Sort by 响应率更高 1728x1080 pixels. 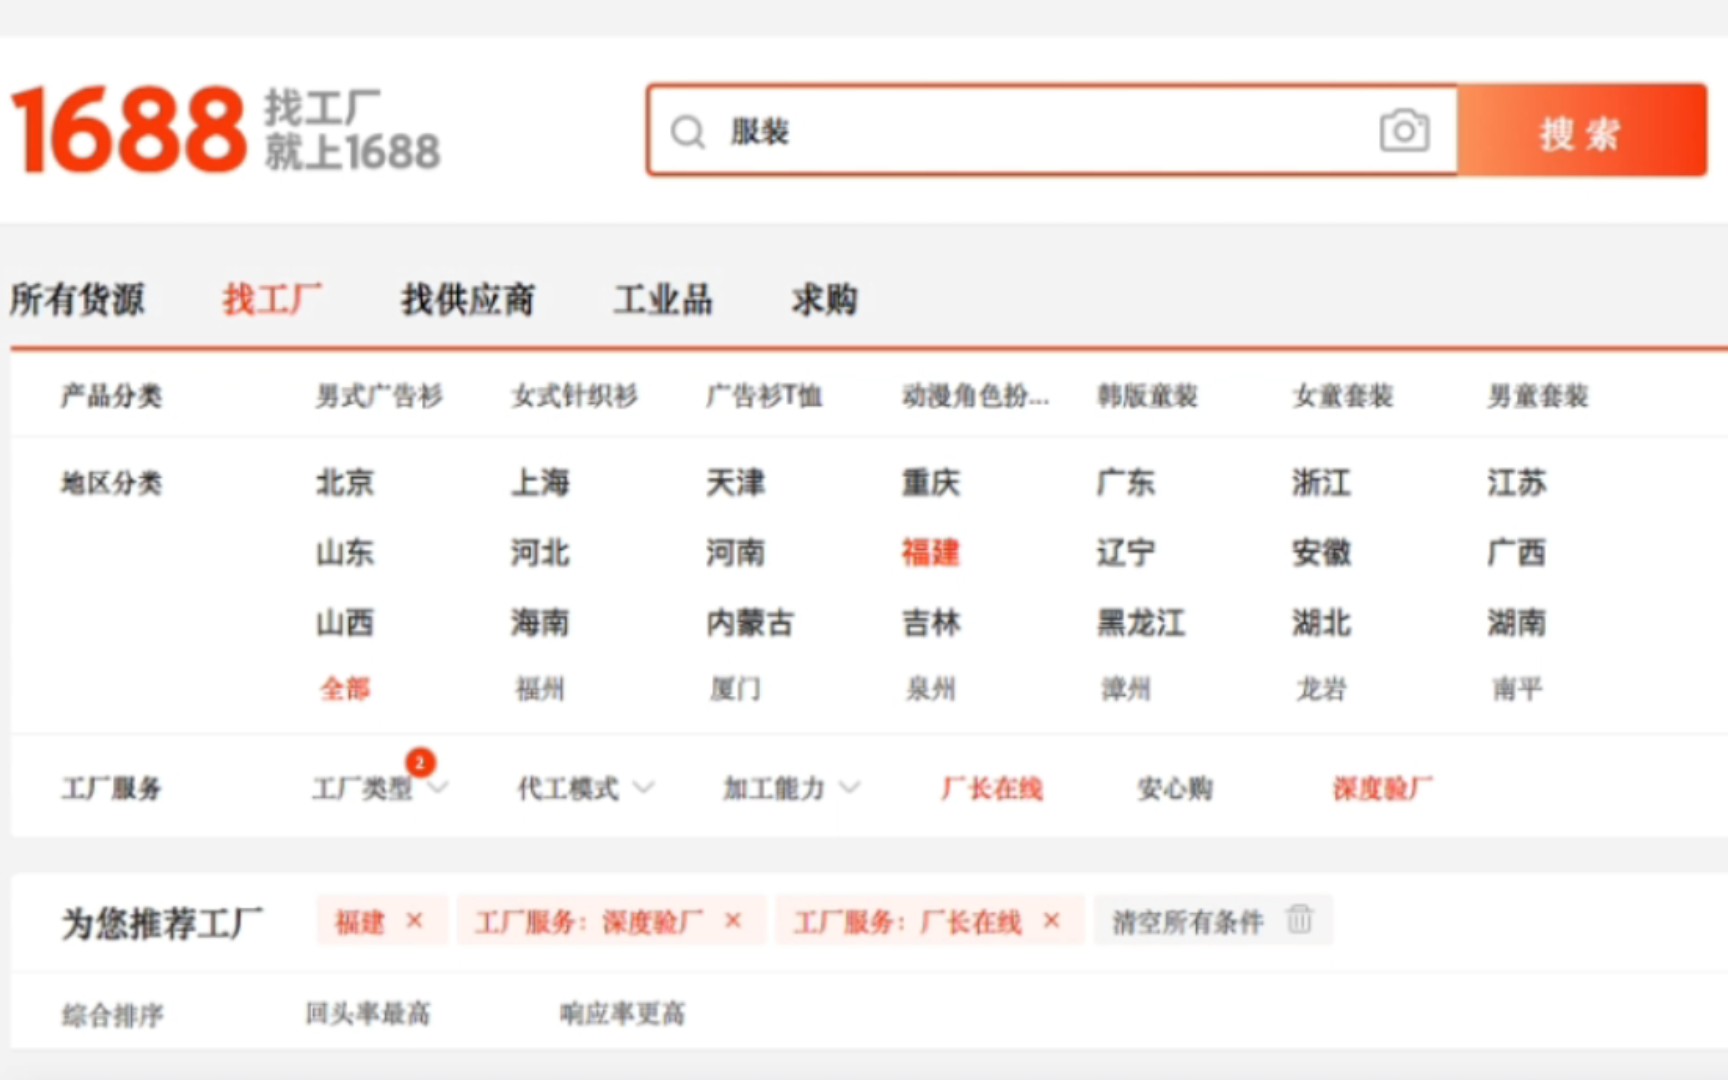[x=622, y=1013]
